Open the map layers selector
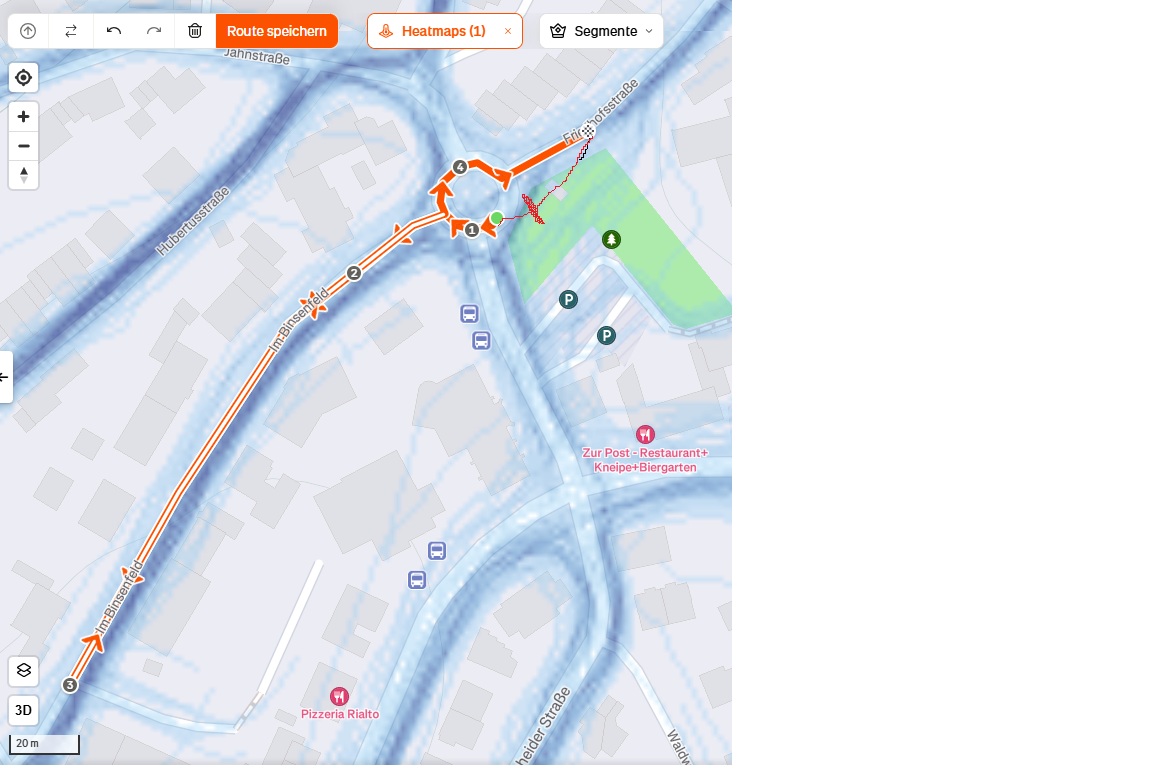 click(x=24, y=671)
